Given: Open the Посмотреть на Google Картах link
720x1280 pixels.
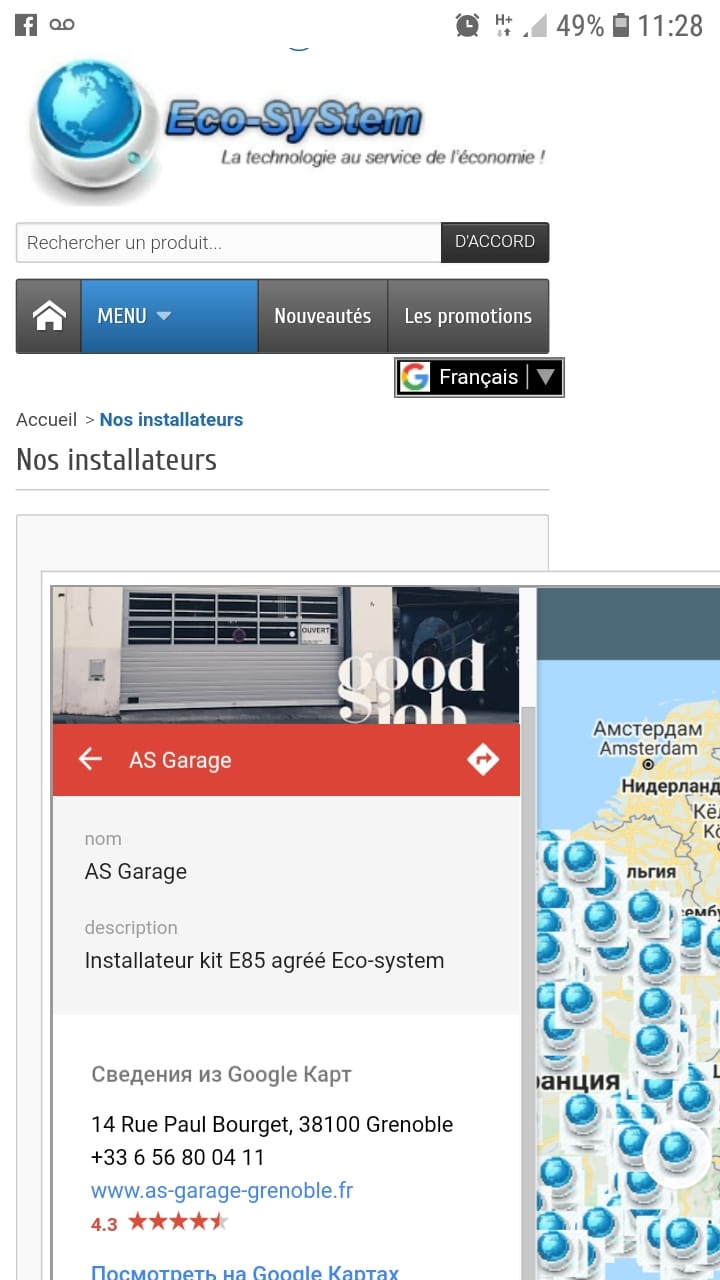Looking at the screenshot, I should pyautogui.click(x=245, y=1272).
